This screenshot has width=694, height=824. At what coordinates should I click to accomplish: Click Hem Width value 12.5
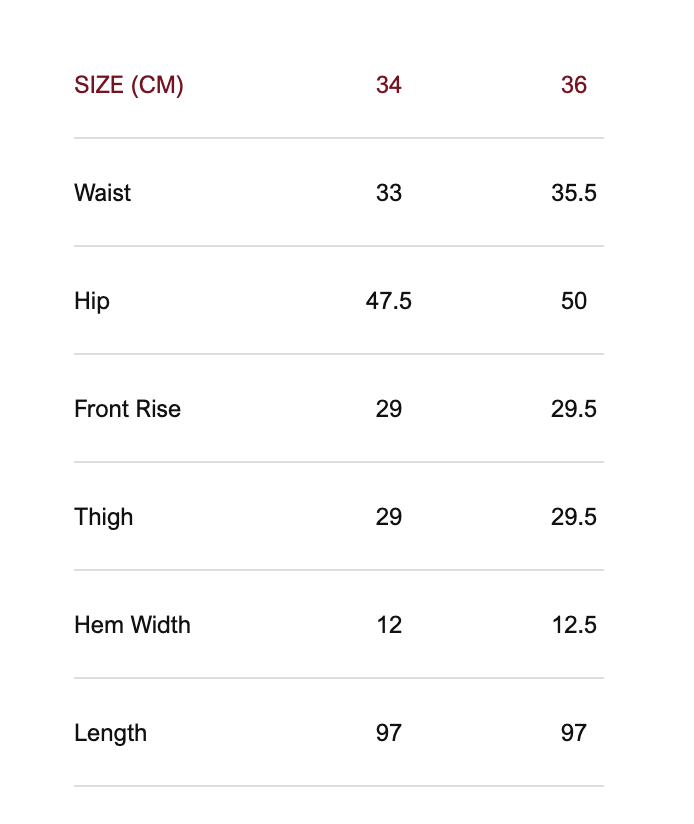click(574, 625)
